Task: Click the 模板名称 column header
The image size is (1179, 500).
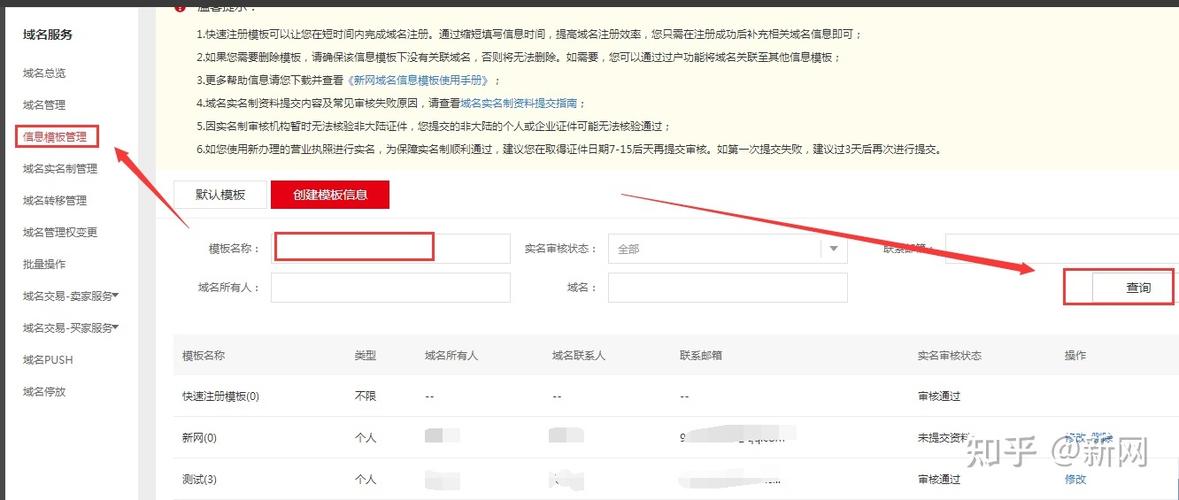Action: (204, 356)
